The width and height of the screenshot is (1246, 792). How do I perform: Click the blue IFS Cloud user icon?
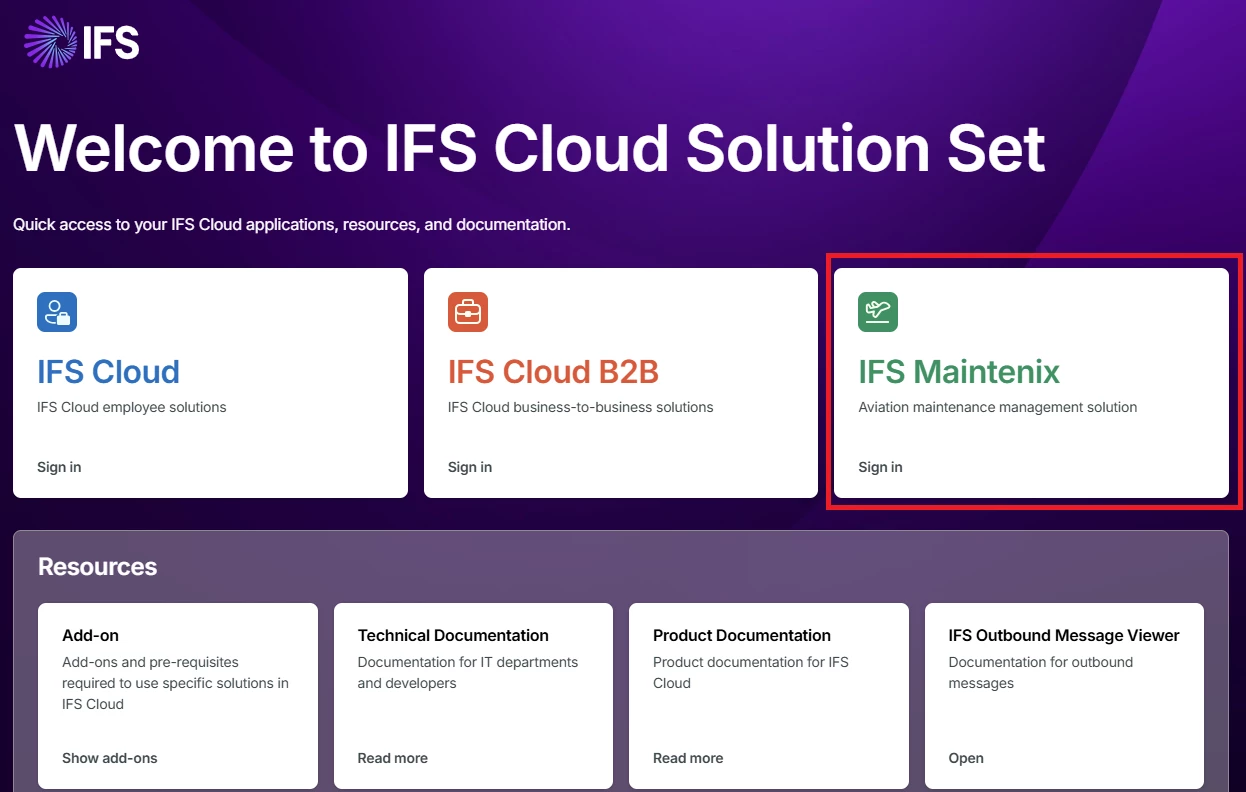tap(57, 312)
